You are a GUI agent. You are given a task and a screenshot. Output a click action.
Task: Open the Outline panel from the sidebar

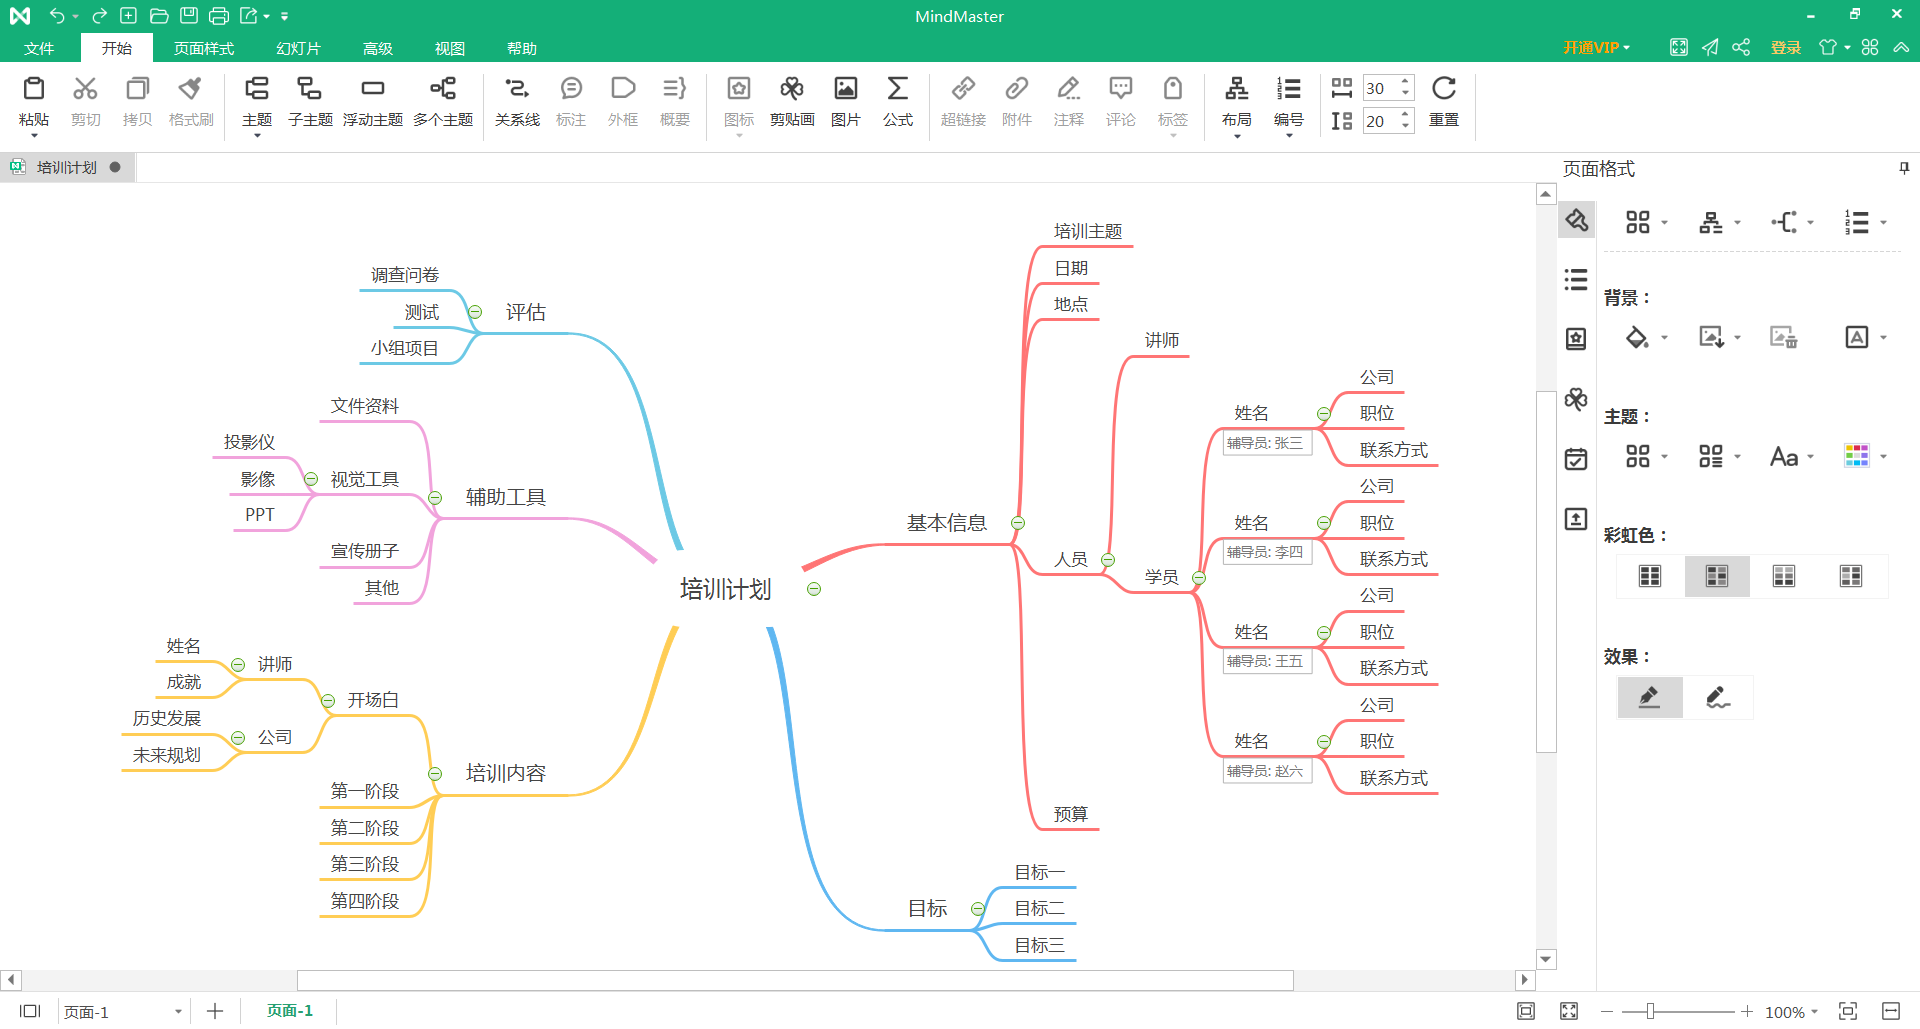[x=1576, y=280]
